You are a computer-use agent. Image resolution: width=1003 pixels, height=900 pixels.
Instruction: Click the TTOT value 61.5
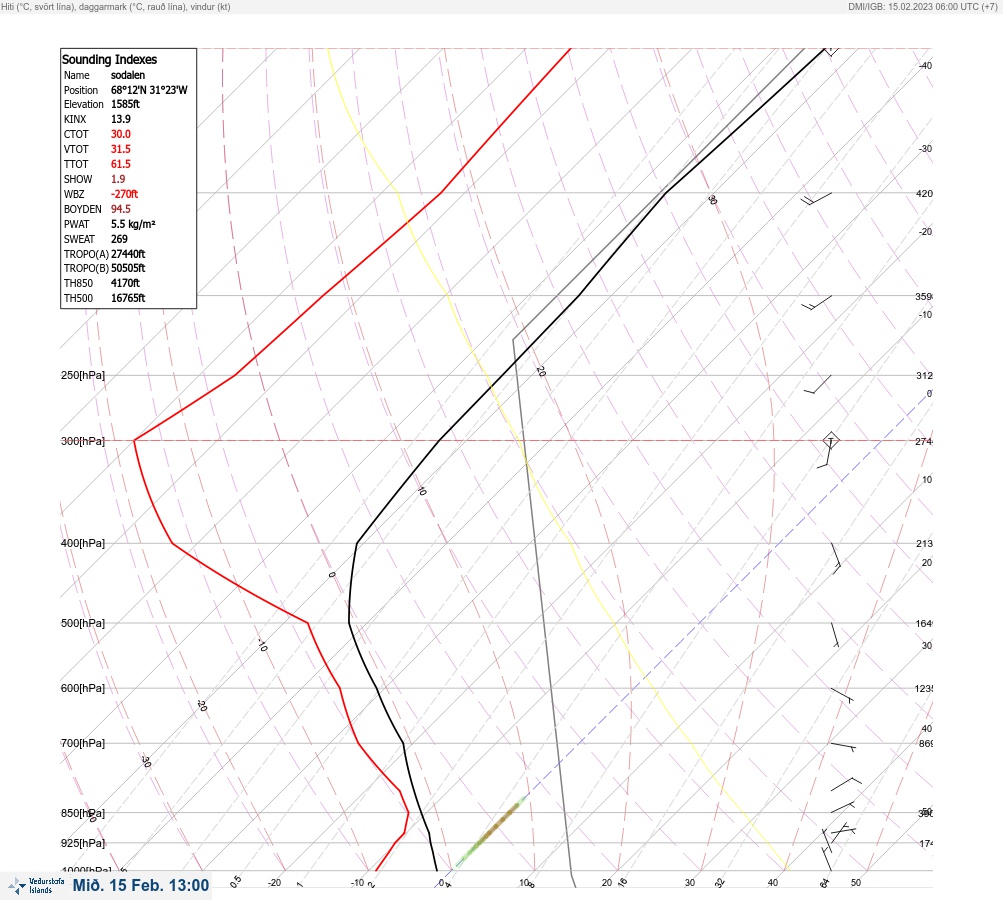pos(121,164)
